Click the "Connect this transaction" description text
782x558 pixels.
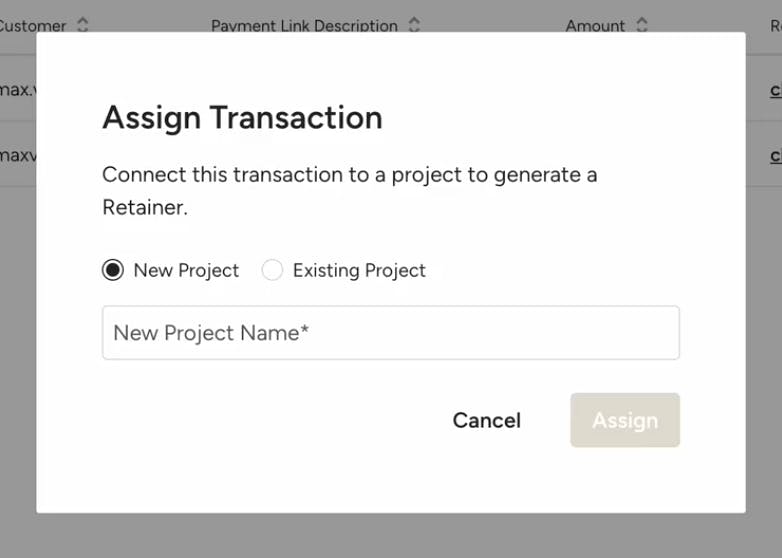[350, 191]
